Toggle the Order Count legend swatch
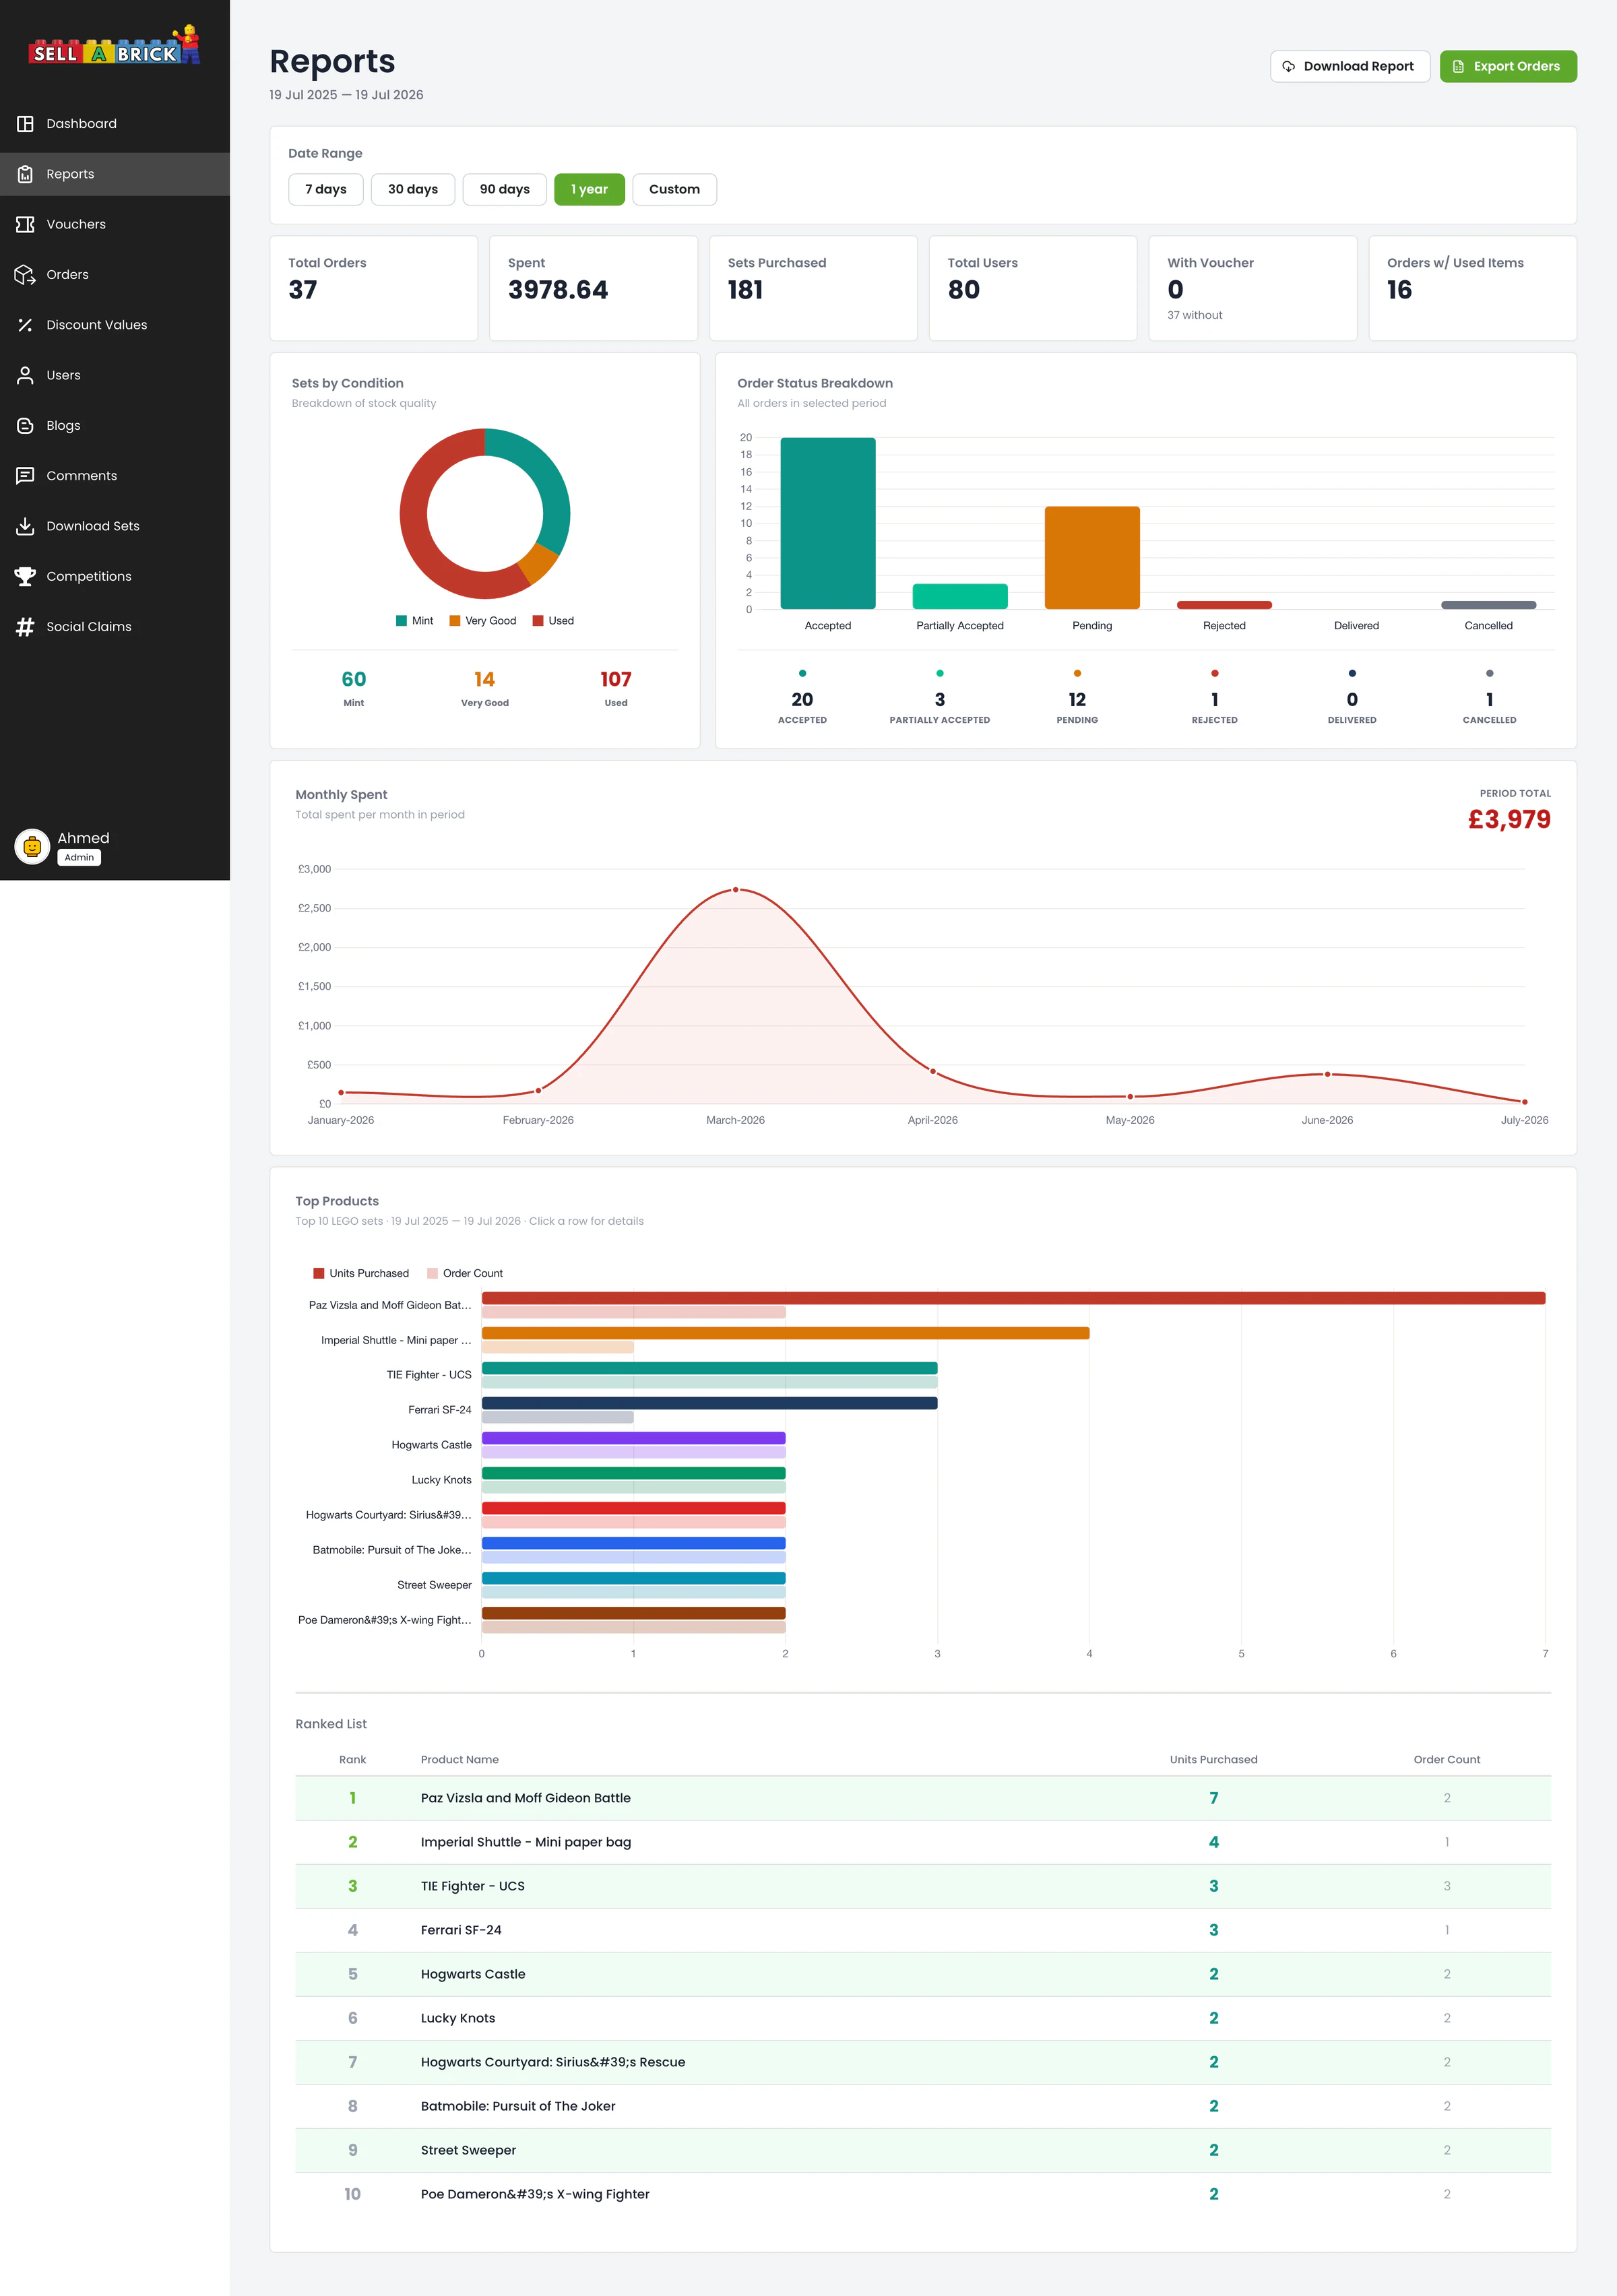The width and height of the screenshot is (1617, 2296). point(433,1273)
